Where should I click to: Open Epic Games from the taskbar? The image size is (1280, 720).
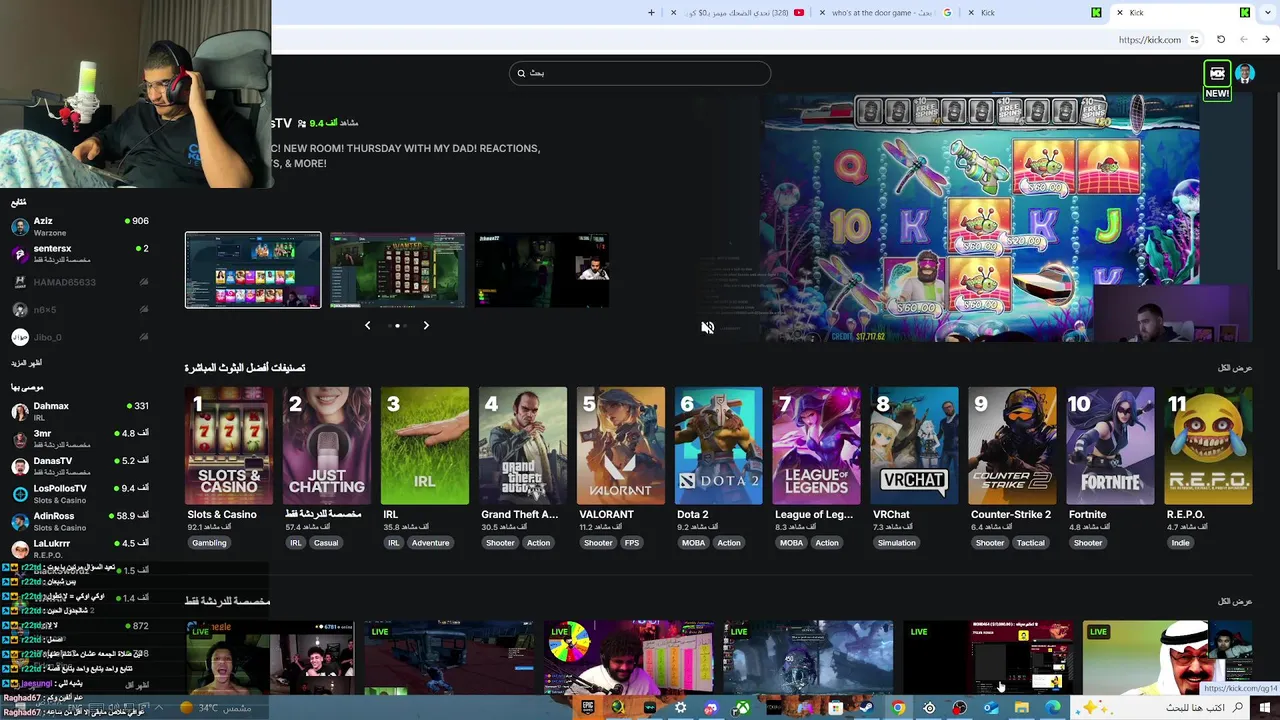coord(588,708)
